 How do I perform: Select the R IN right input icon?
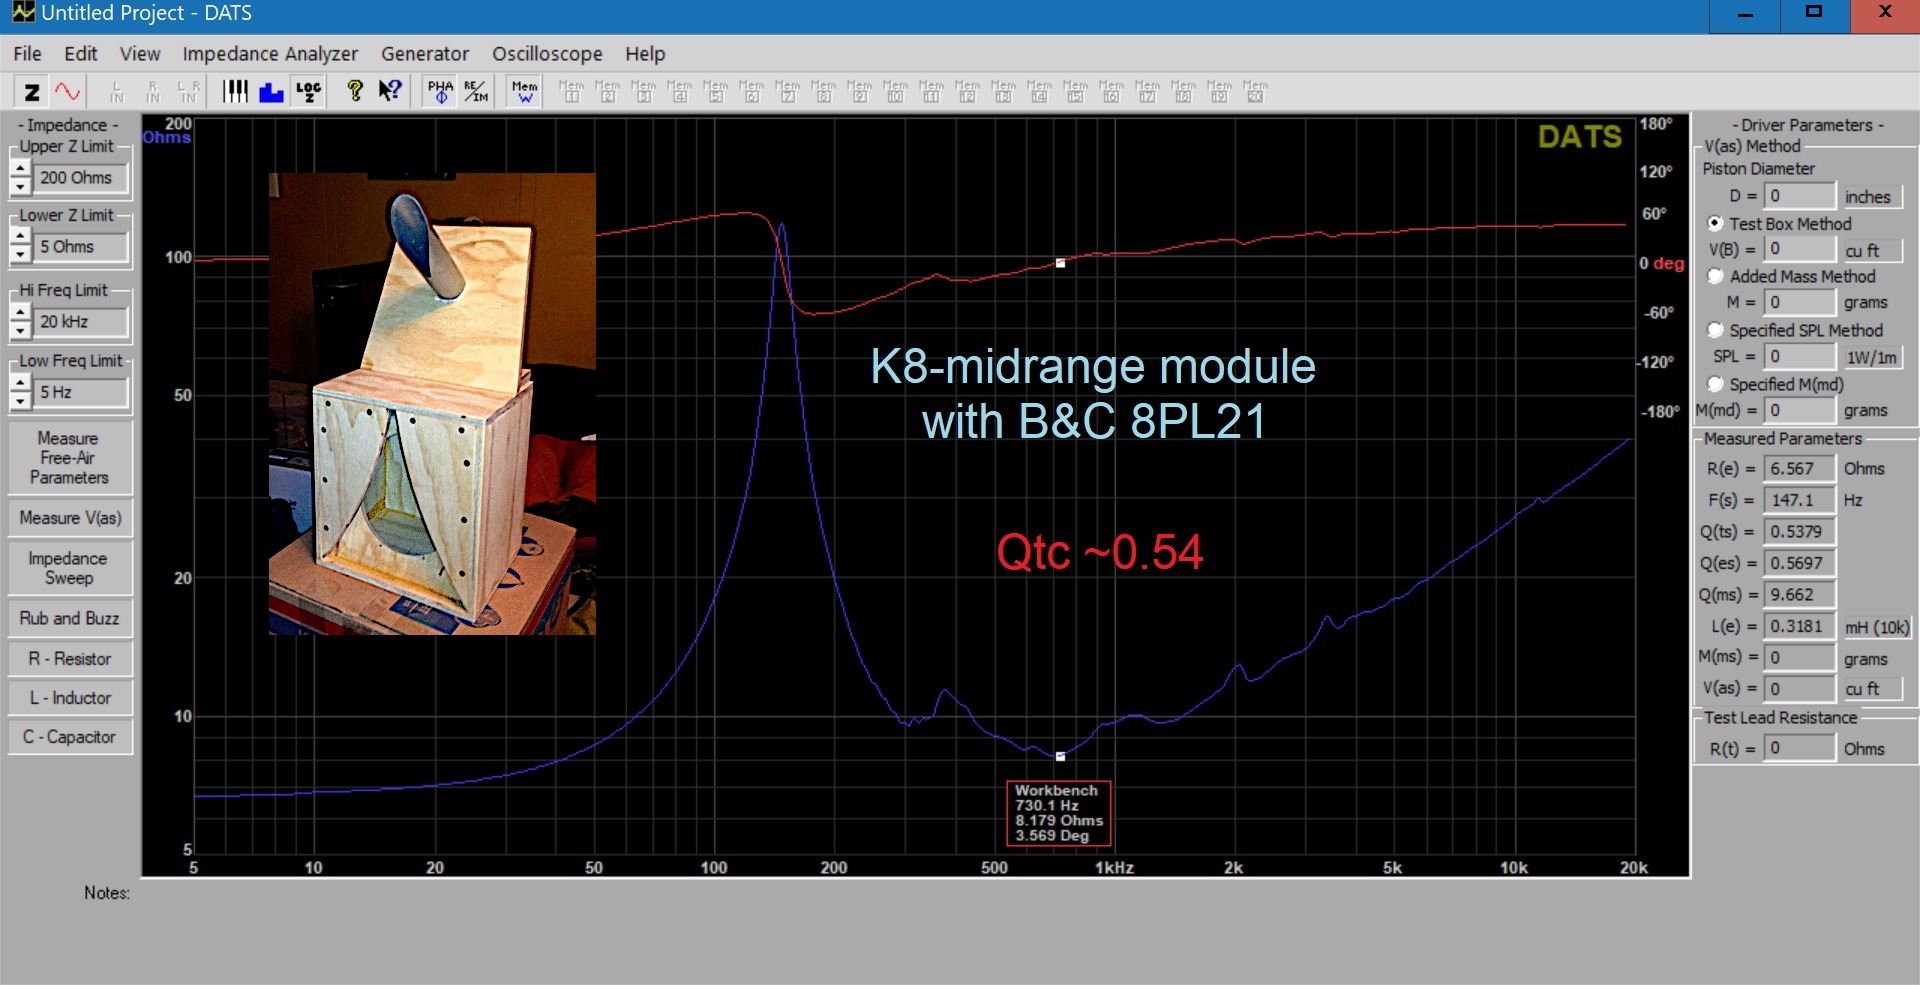coord(153,92)
